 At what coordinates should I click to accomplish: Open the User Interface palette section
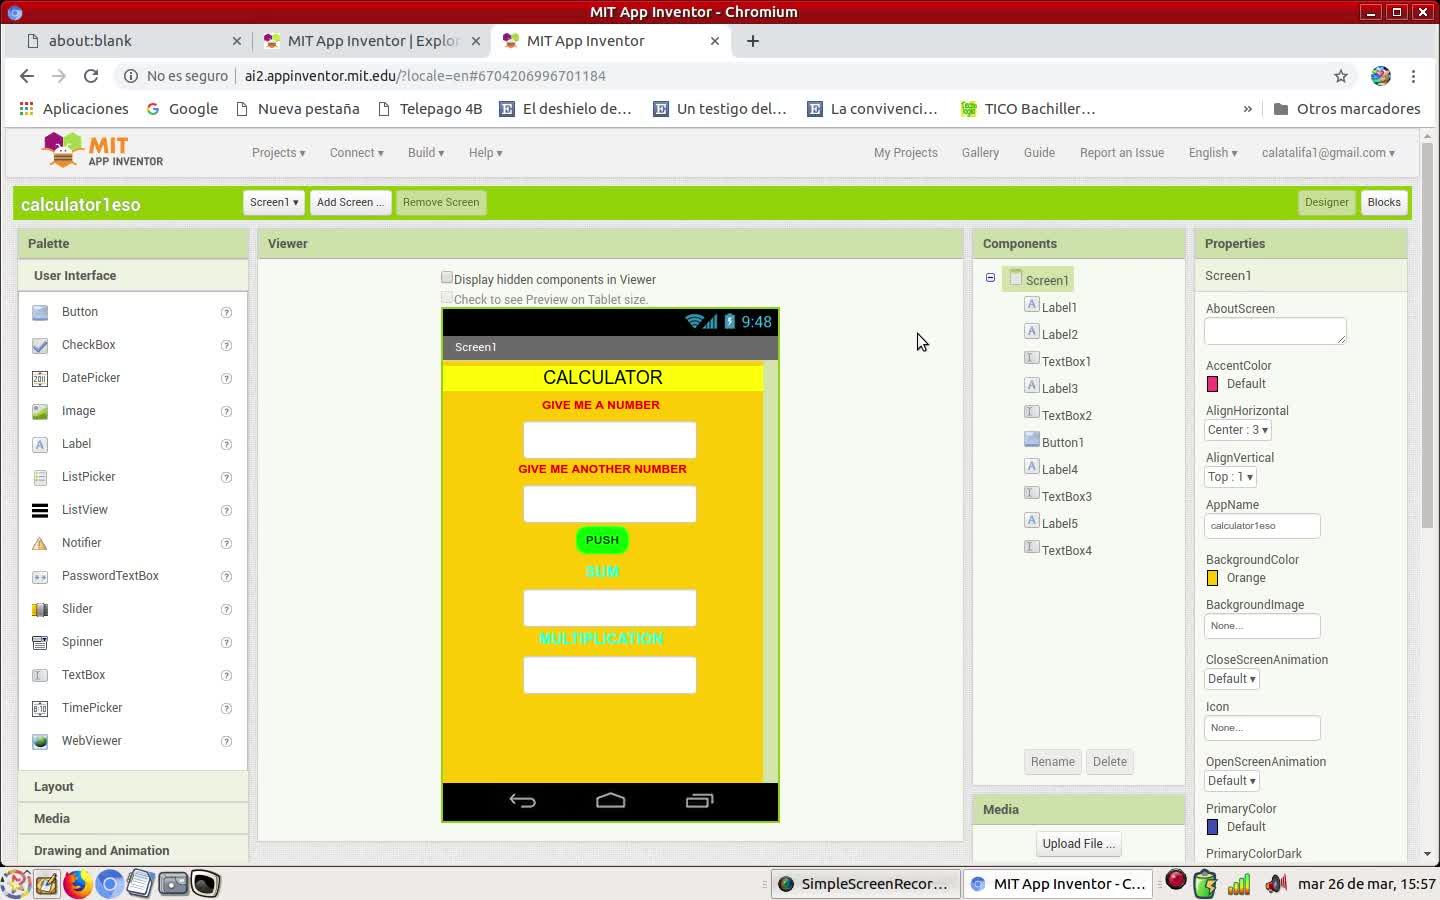pos(133,276)
